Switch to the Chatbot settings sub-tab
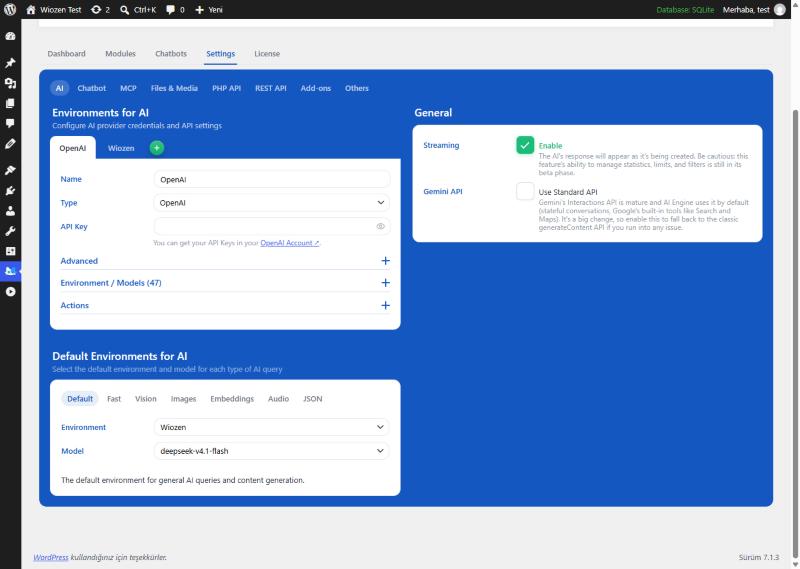Image resolution: width=800 pixels, height=569 pixels. [92, 88]
